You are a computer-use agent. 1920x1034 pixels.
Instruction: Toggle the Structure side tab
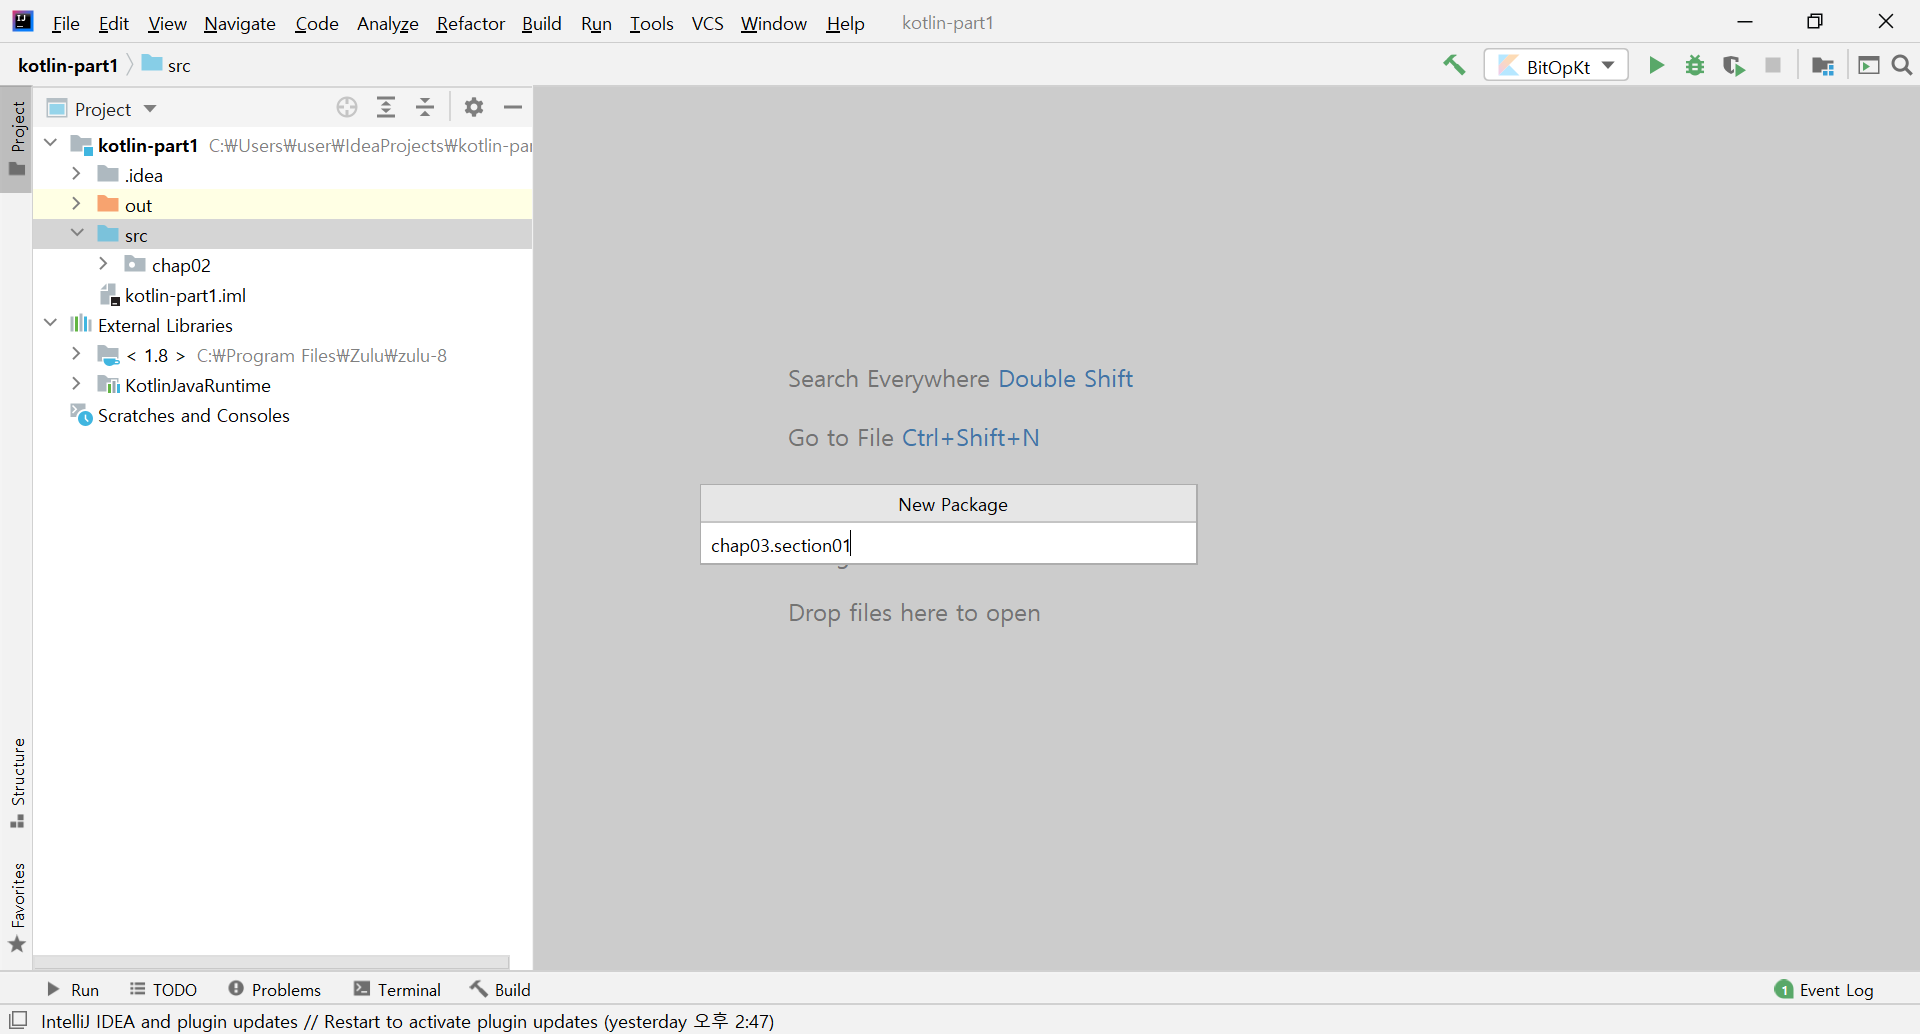click(17, 783)
